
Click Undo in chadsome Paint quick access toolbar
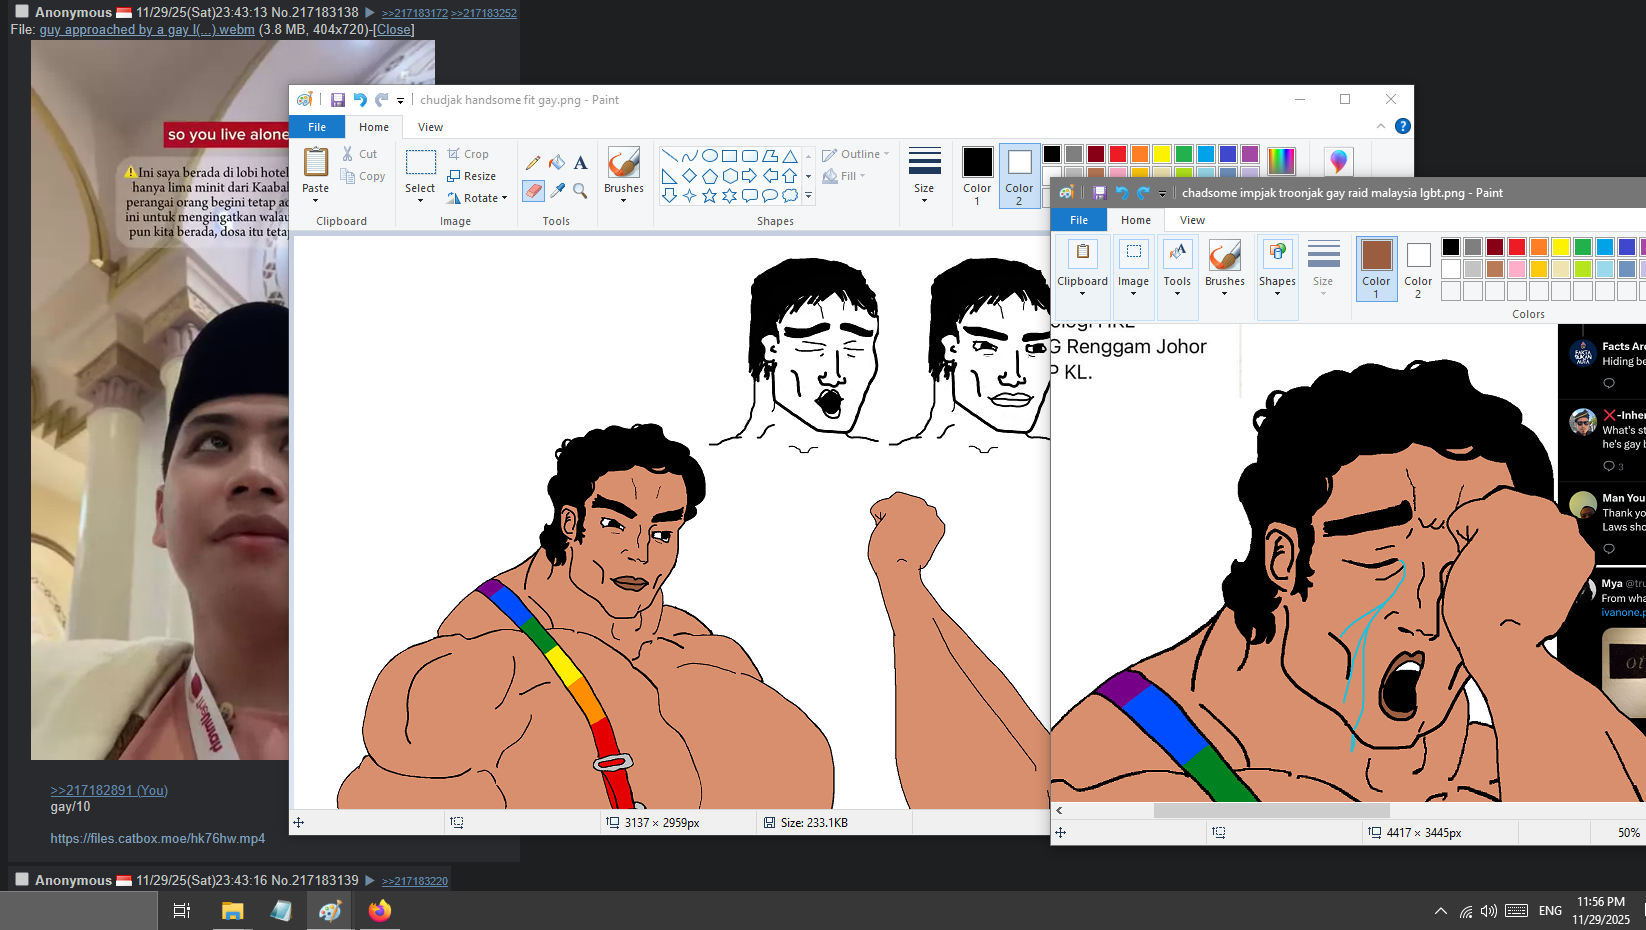1121,193
